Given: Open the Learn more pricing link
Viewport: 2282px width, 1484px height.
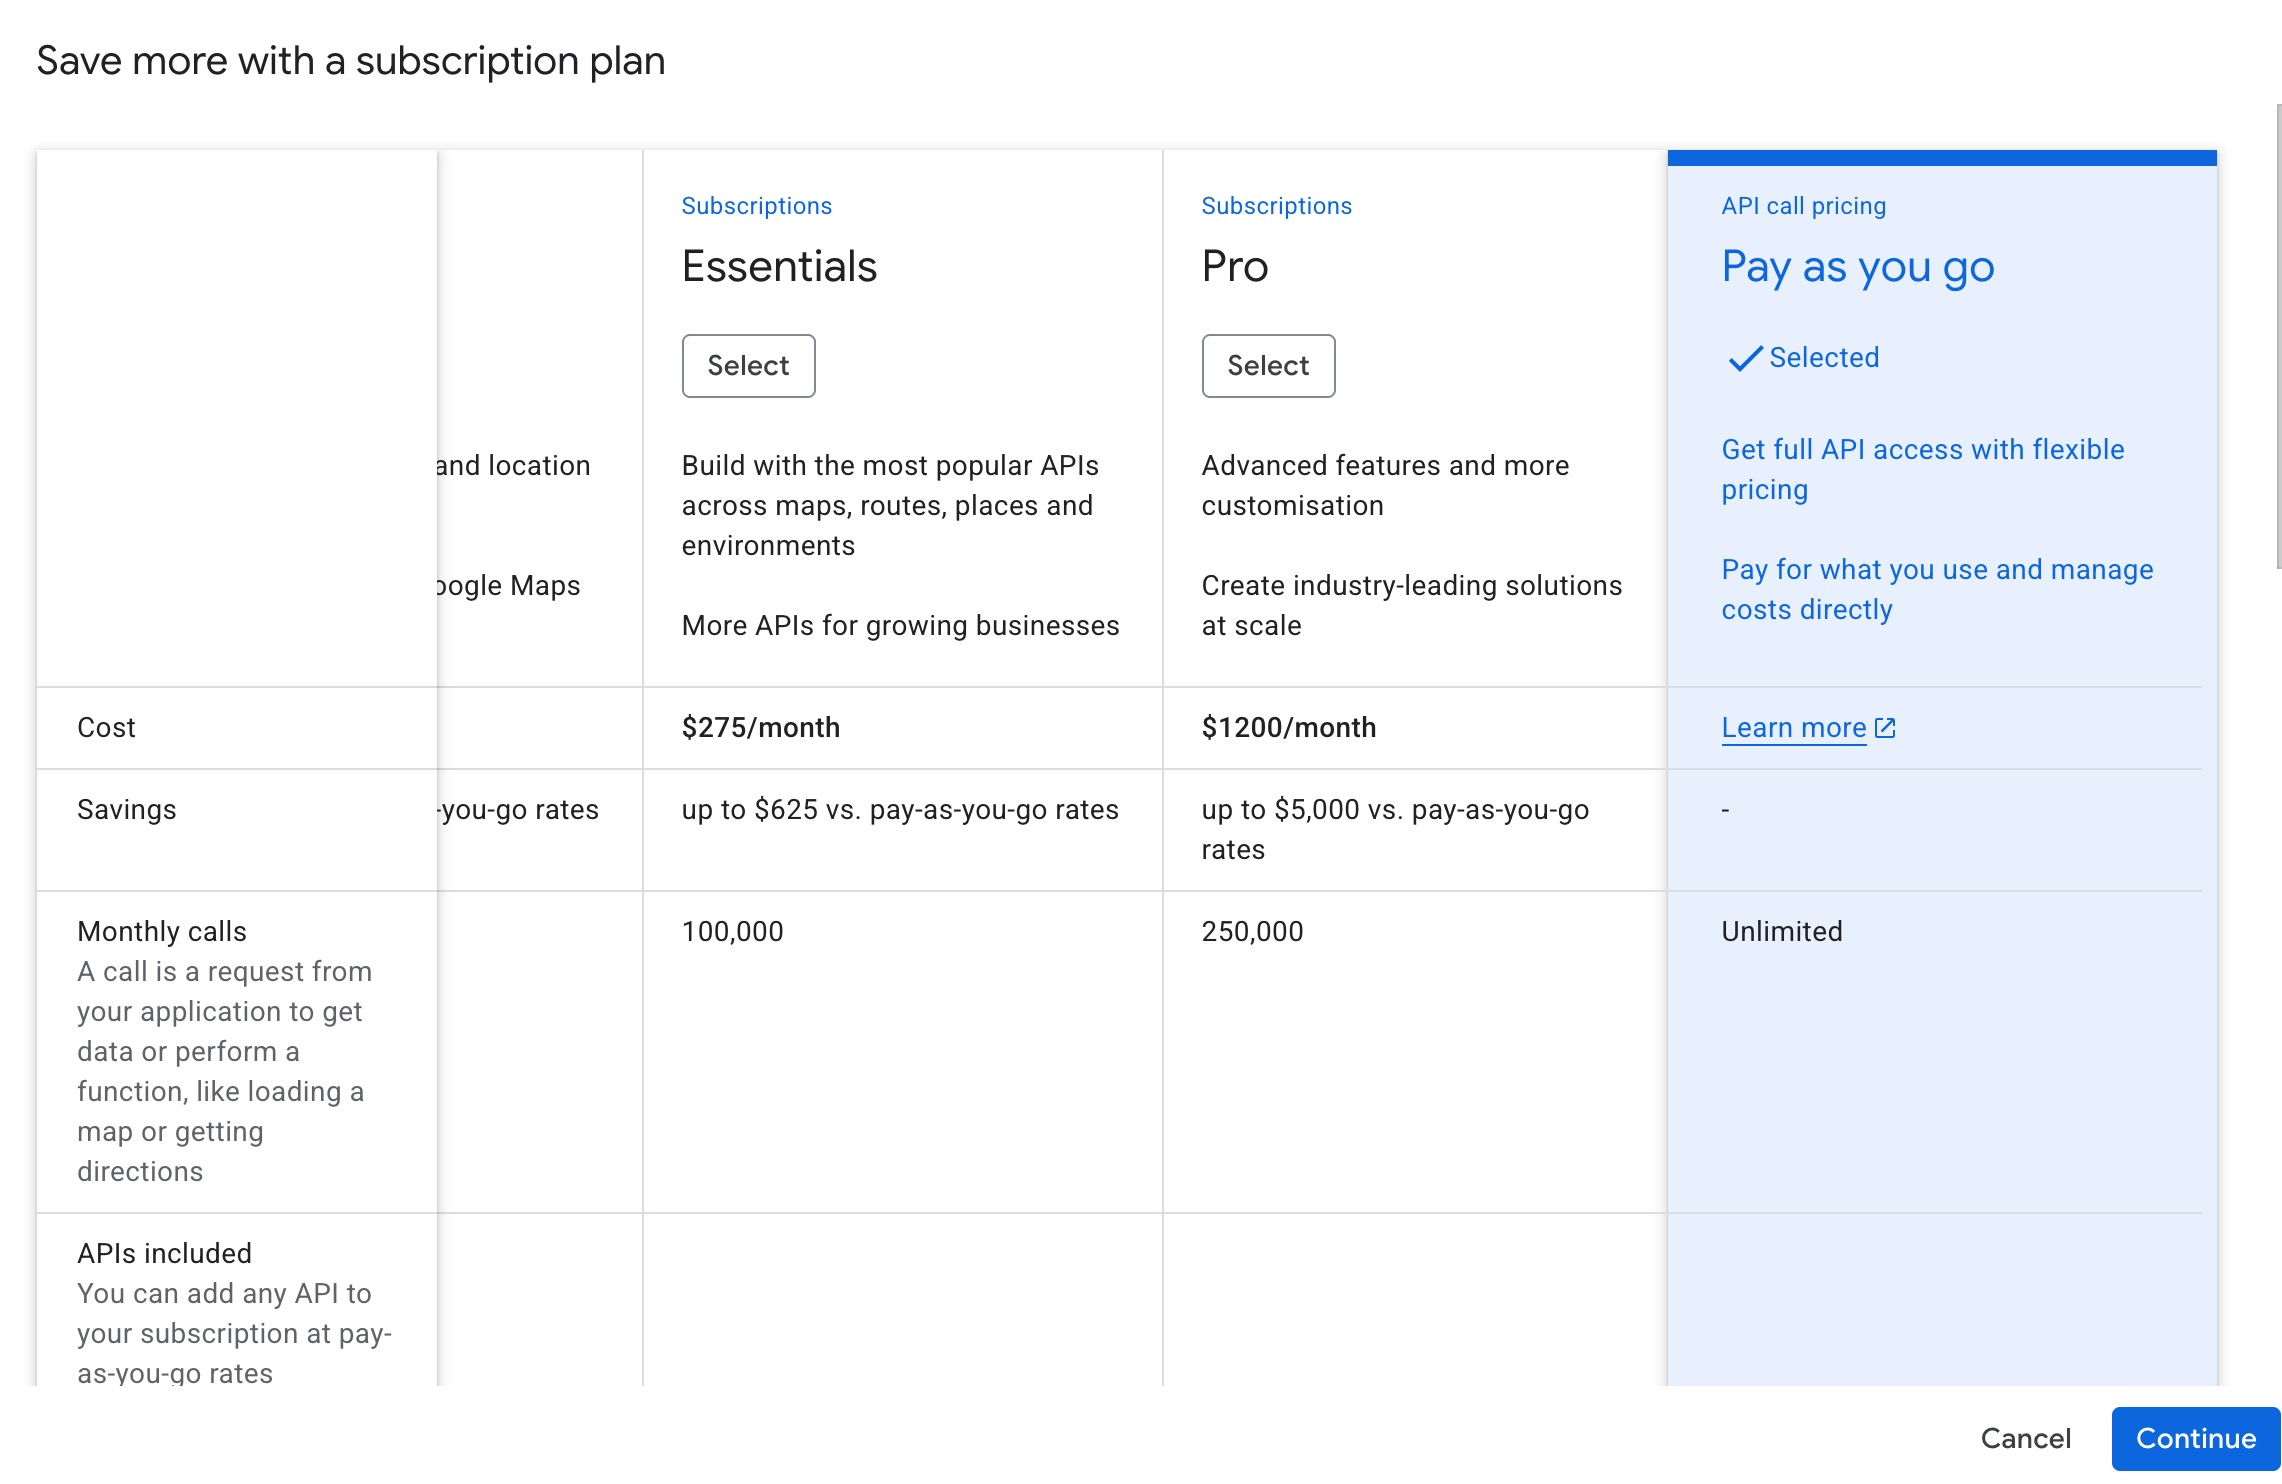Looking at the screenshot, I should 1793,728.
